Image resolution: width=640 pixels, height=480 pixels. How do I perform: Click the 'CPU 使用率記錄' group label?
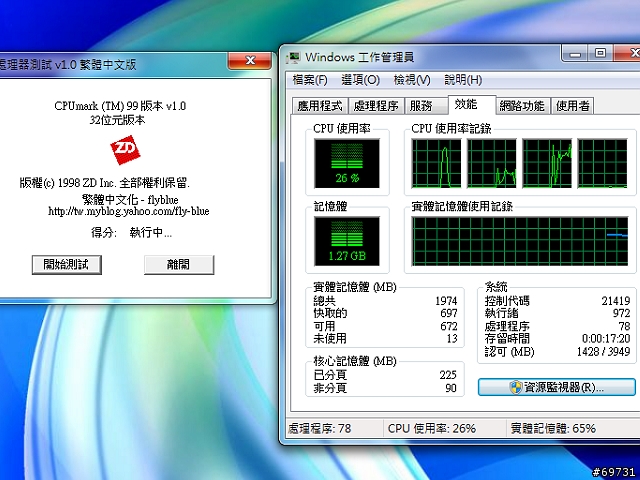tap(451, 129)
